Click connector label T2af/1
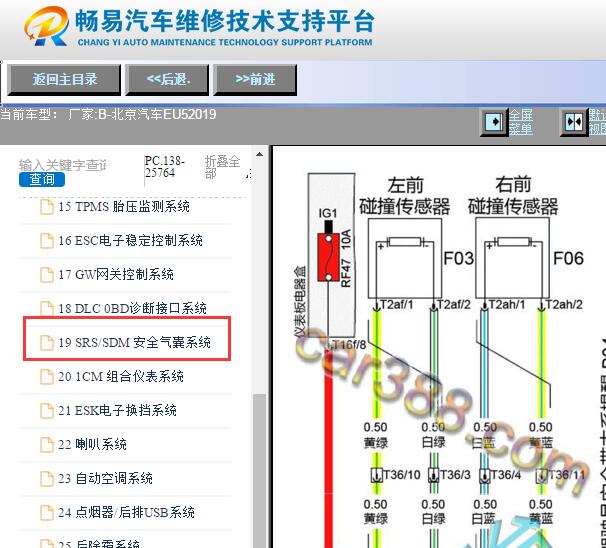Image resolution: width=606 pixels, height=548 pixels. (397, 305)
